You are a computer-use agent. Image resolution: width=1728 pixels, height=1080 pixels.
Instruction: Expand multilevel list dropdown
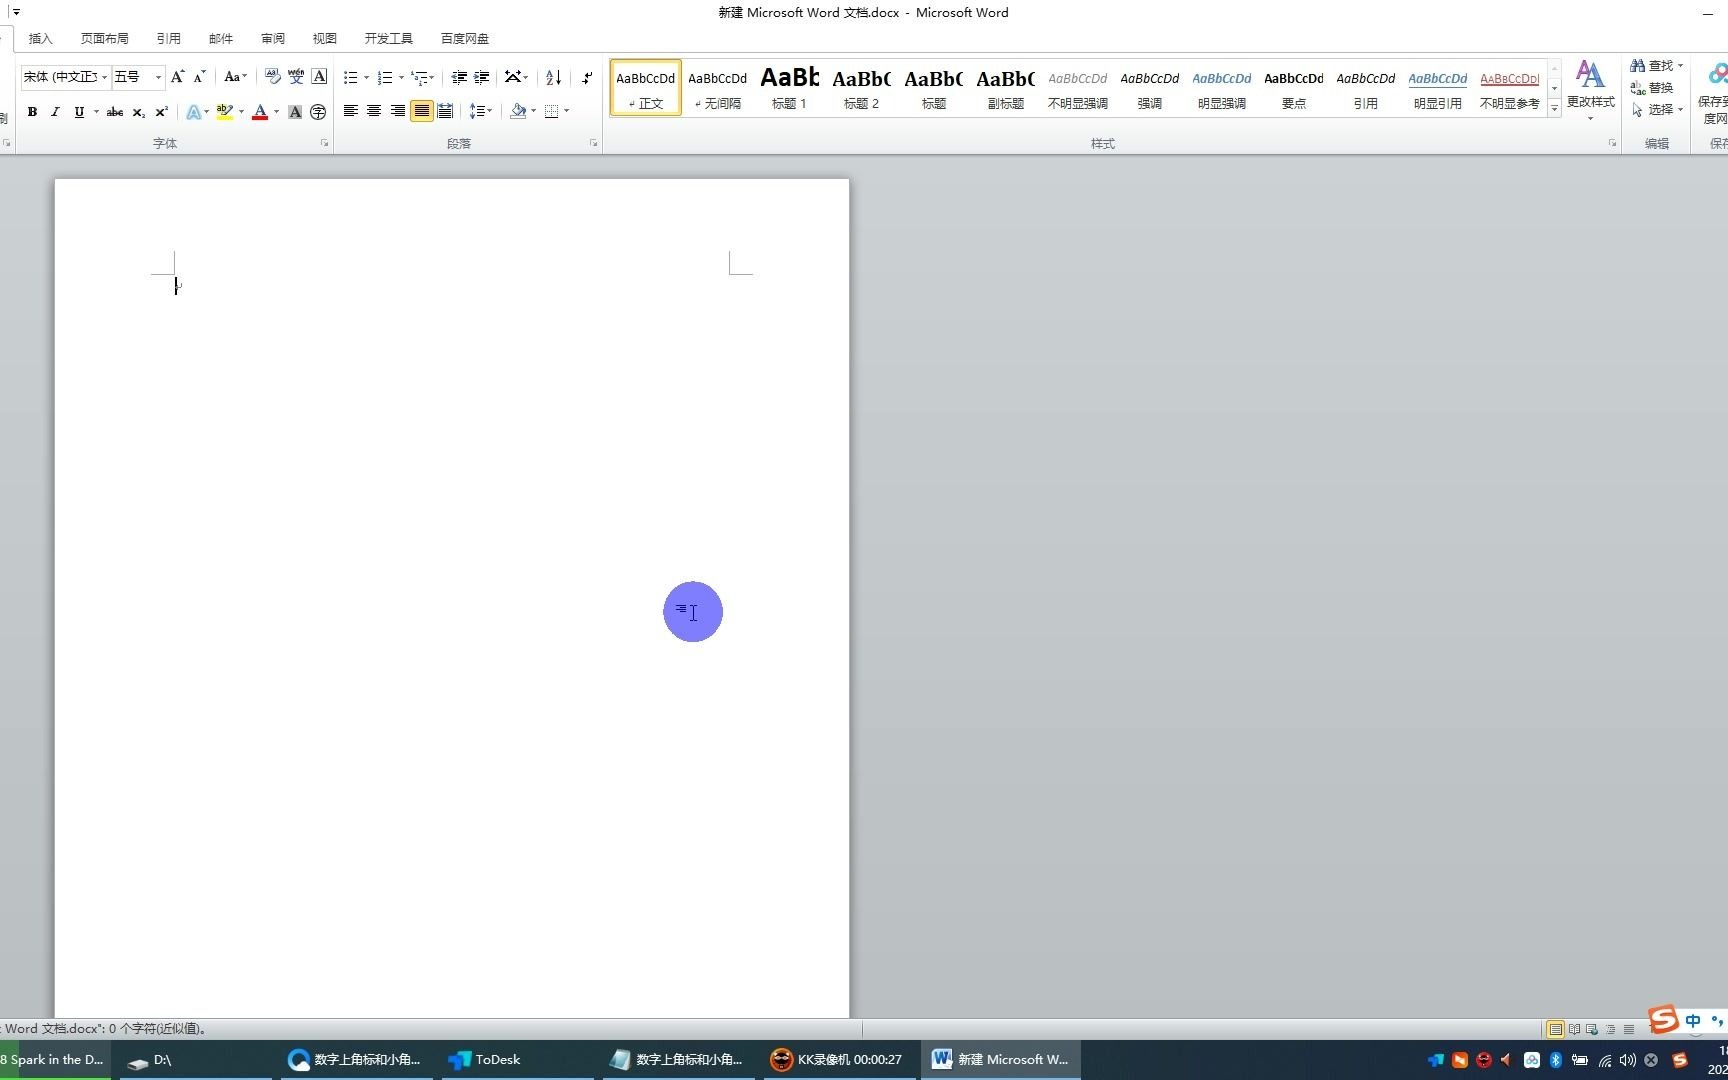(432, 77)
